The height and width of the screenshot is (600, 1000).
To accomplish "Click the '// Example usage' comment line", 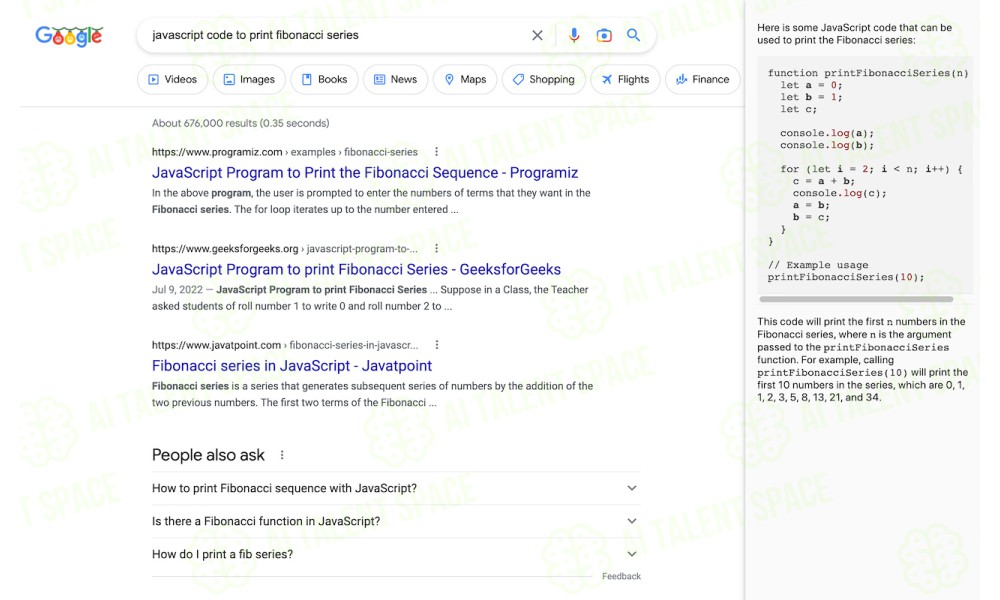I will pyautogui.click(x=818, y=265).
